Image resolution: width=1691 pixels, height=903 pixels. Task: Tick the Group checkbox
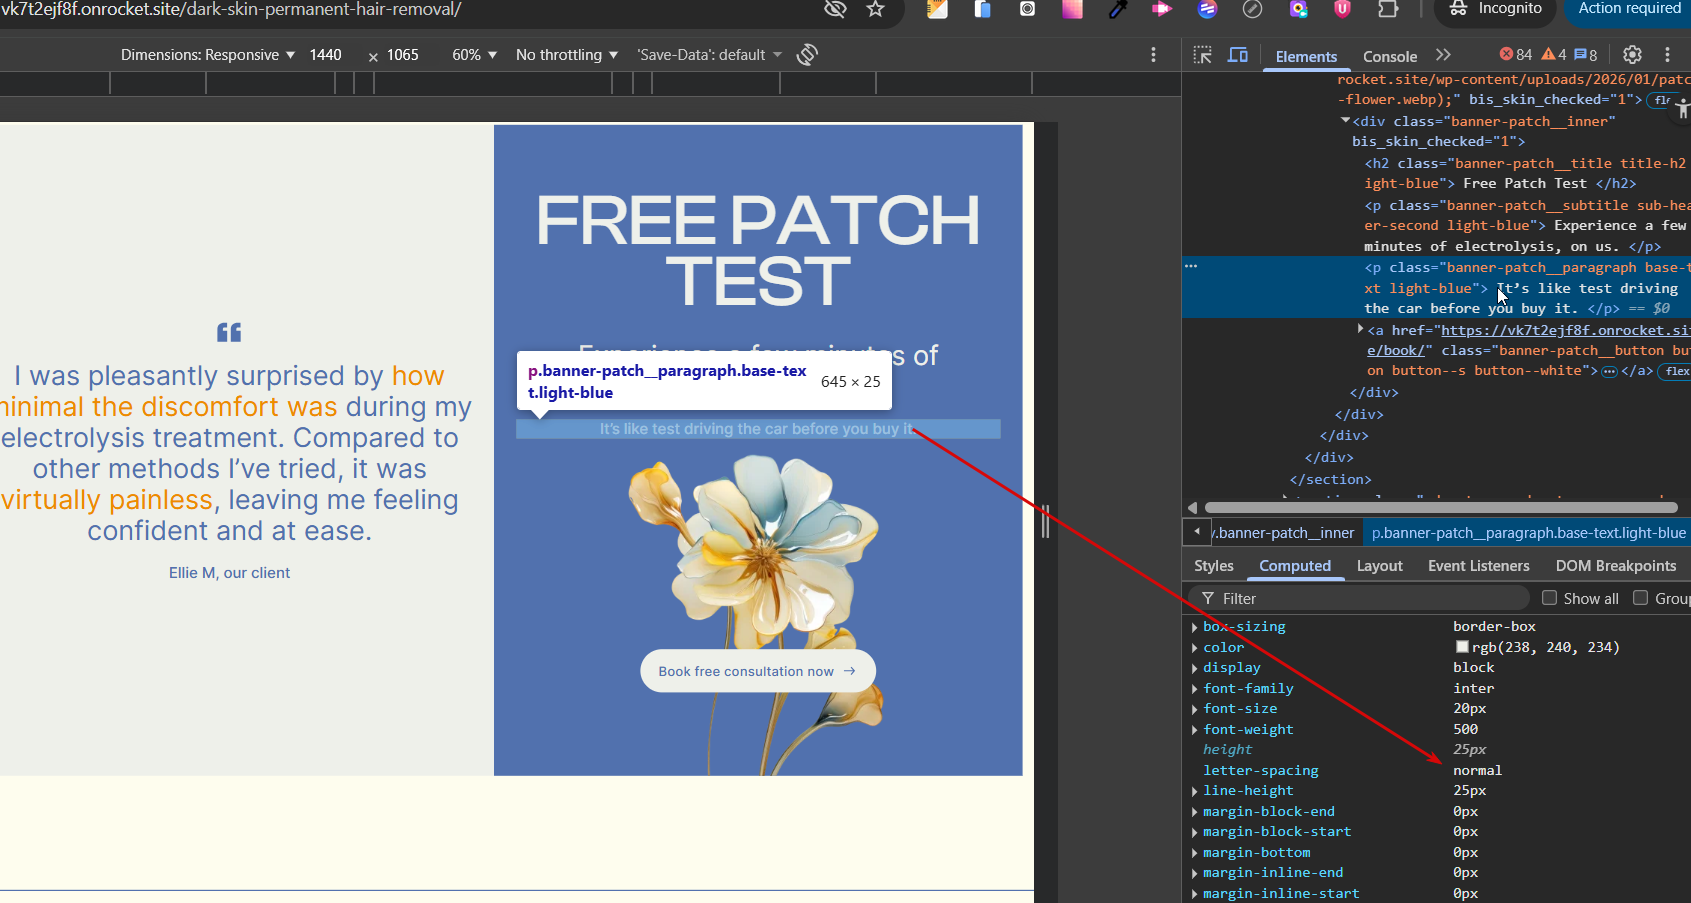point(1641,598)
